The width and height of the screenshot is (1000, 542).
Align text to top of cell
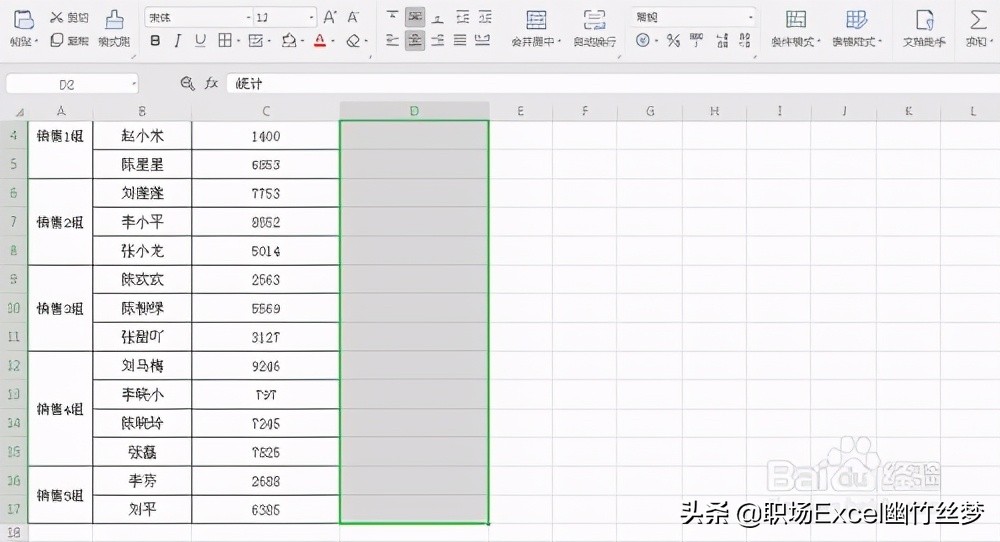(x=393, y=17)
